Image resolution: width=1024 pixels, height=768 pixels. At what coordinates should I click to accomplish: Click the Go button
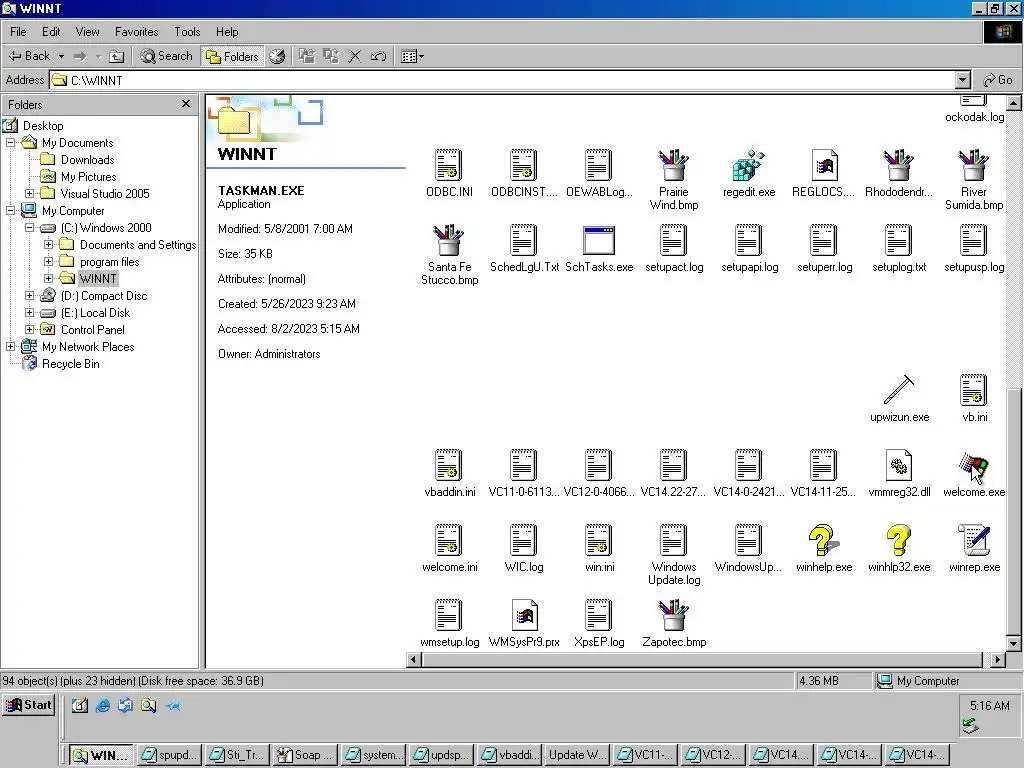point(997,80)
